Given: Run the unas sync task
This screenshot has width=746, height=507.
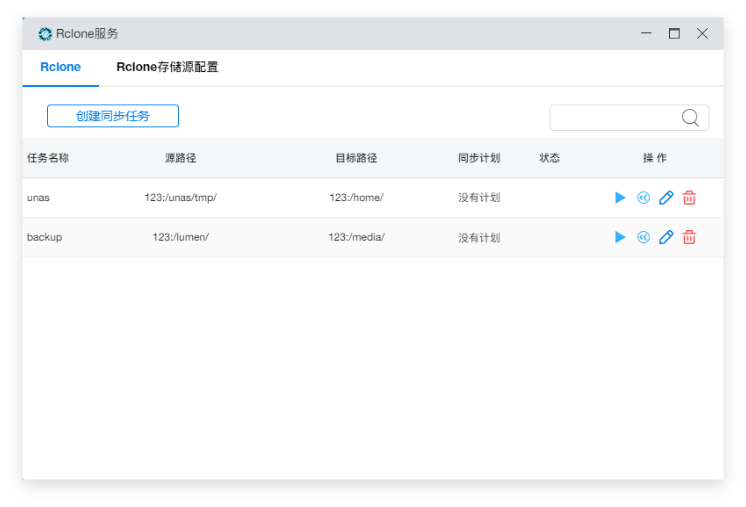Looking at the screenshot, I should pyautogui.click(x=619, y=197).
